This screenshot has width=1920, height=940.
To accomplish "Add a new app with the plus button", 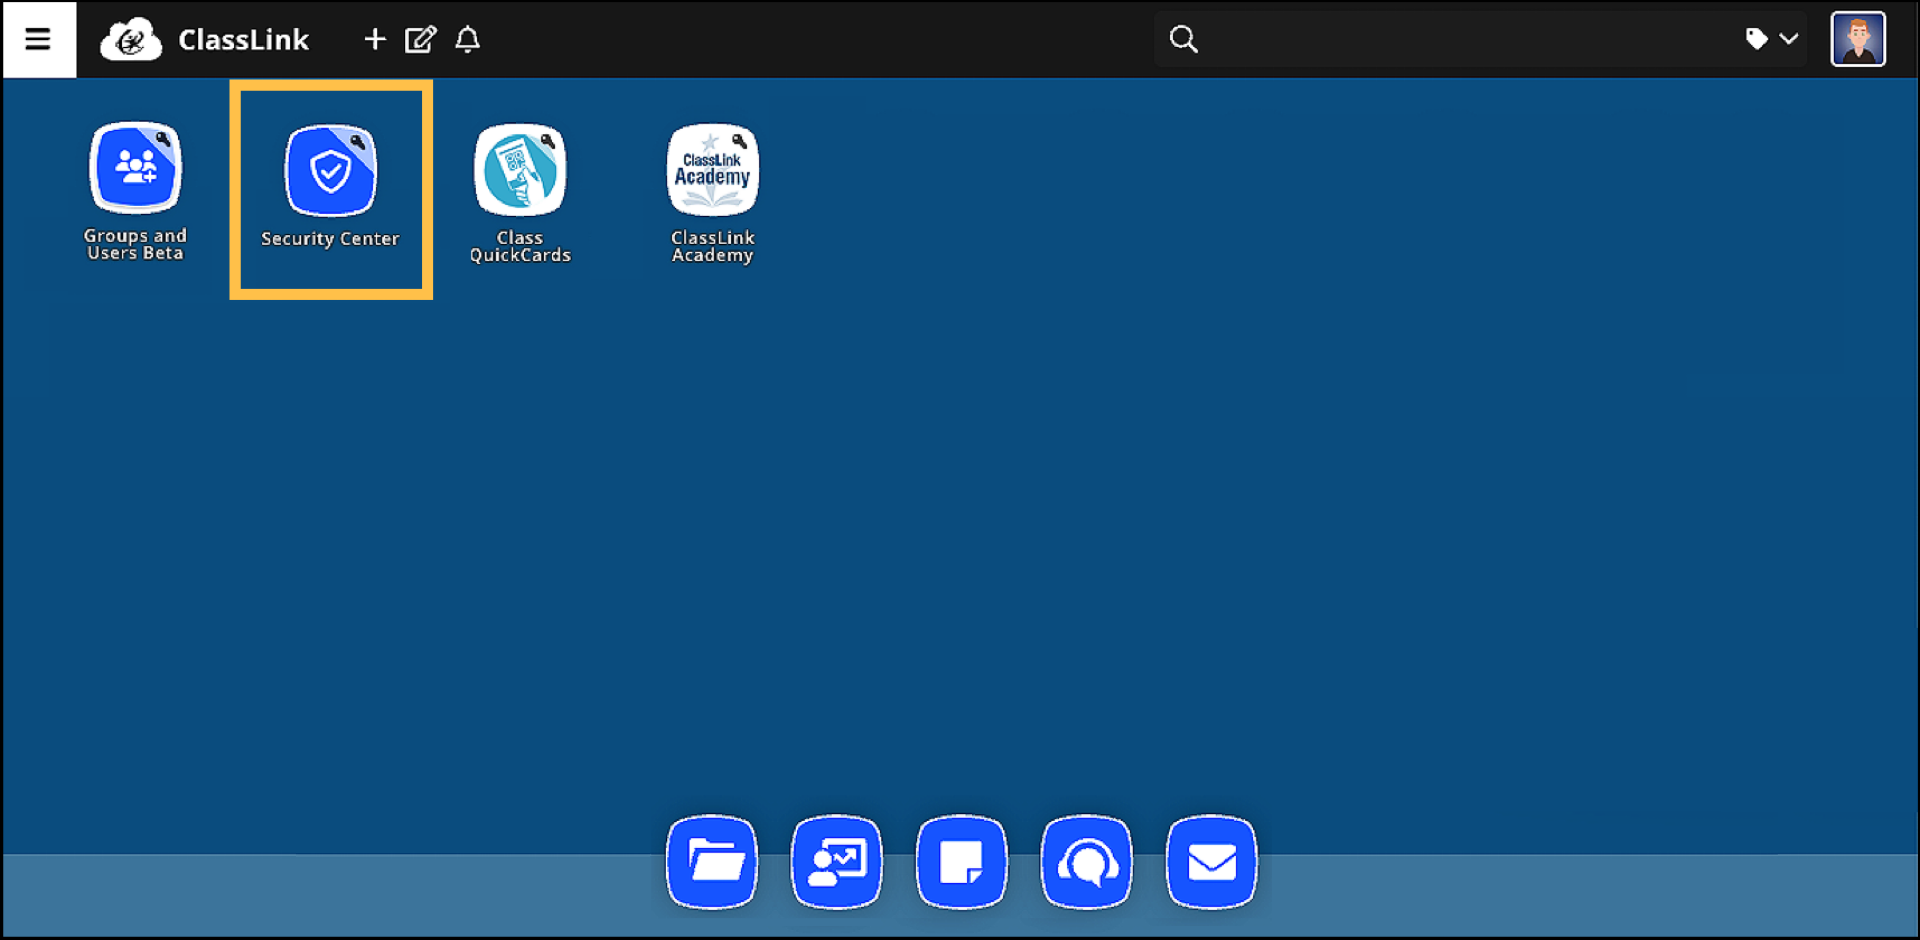I will click(x=374, y=39).
